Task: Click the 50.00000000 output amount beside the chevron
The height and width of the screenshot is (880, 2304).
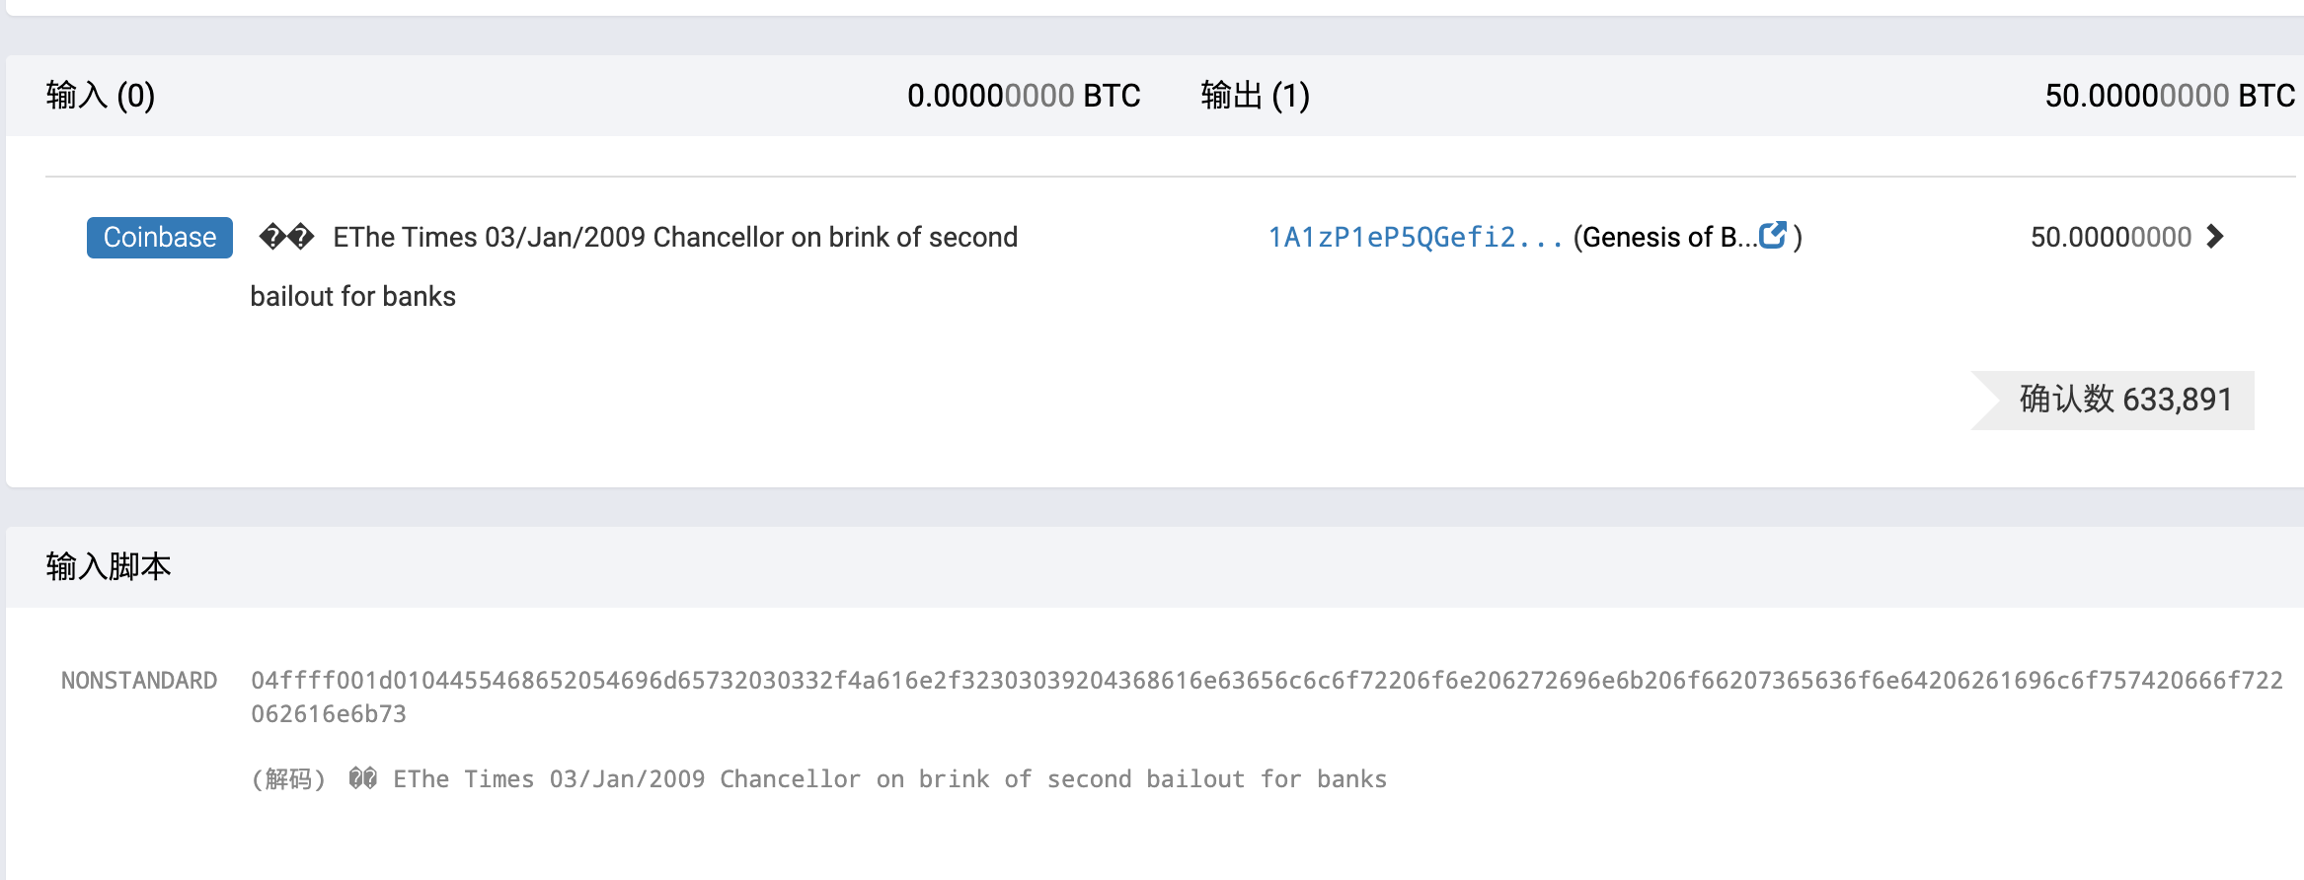Action: (2110, 237)
